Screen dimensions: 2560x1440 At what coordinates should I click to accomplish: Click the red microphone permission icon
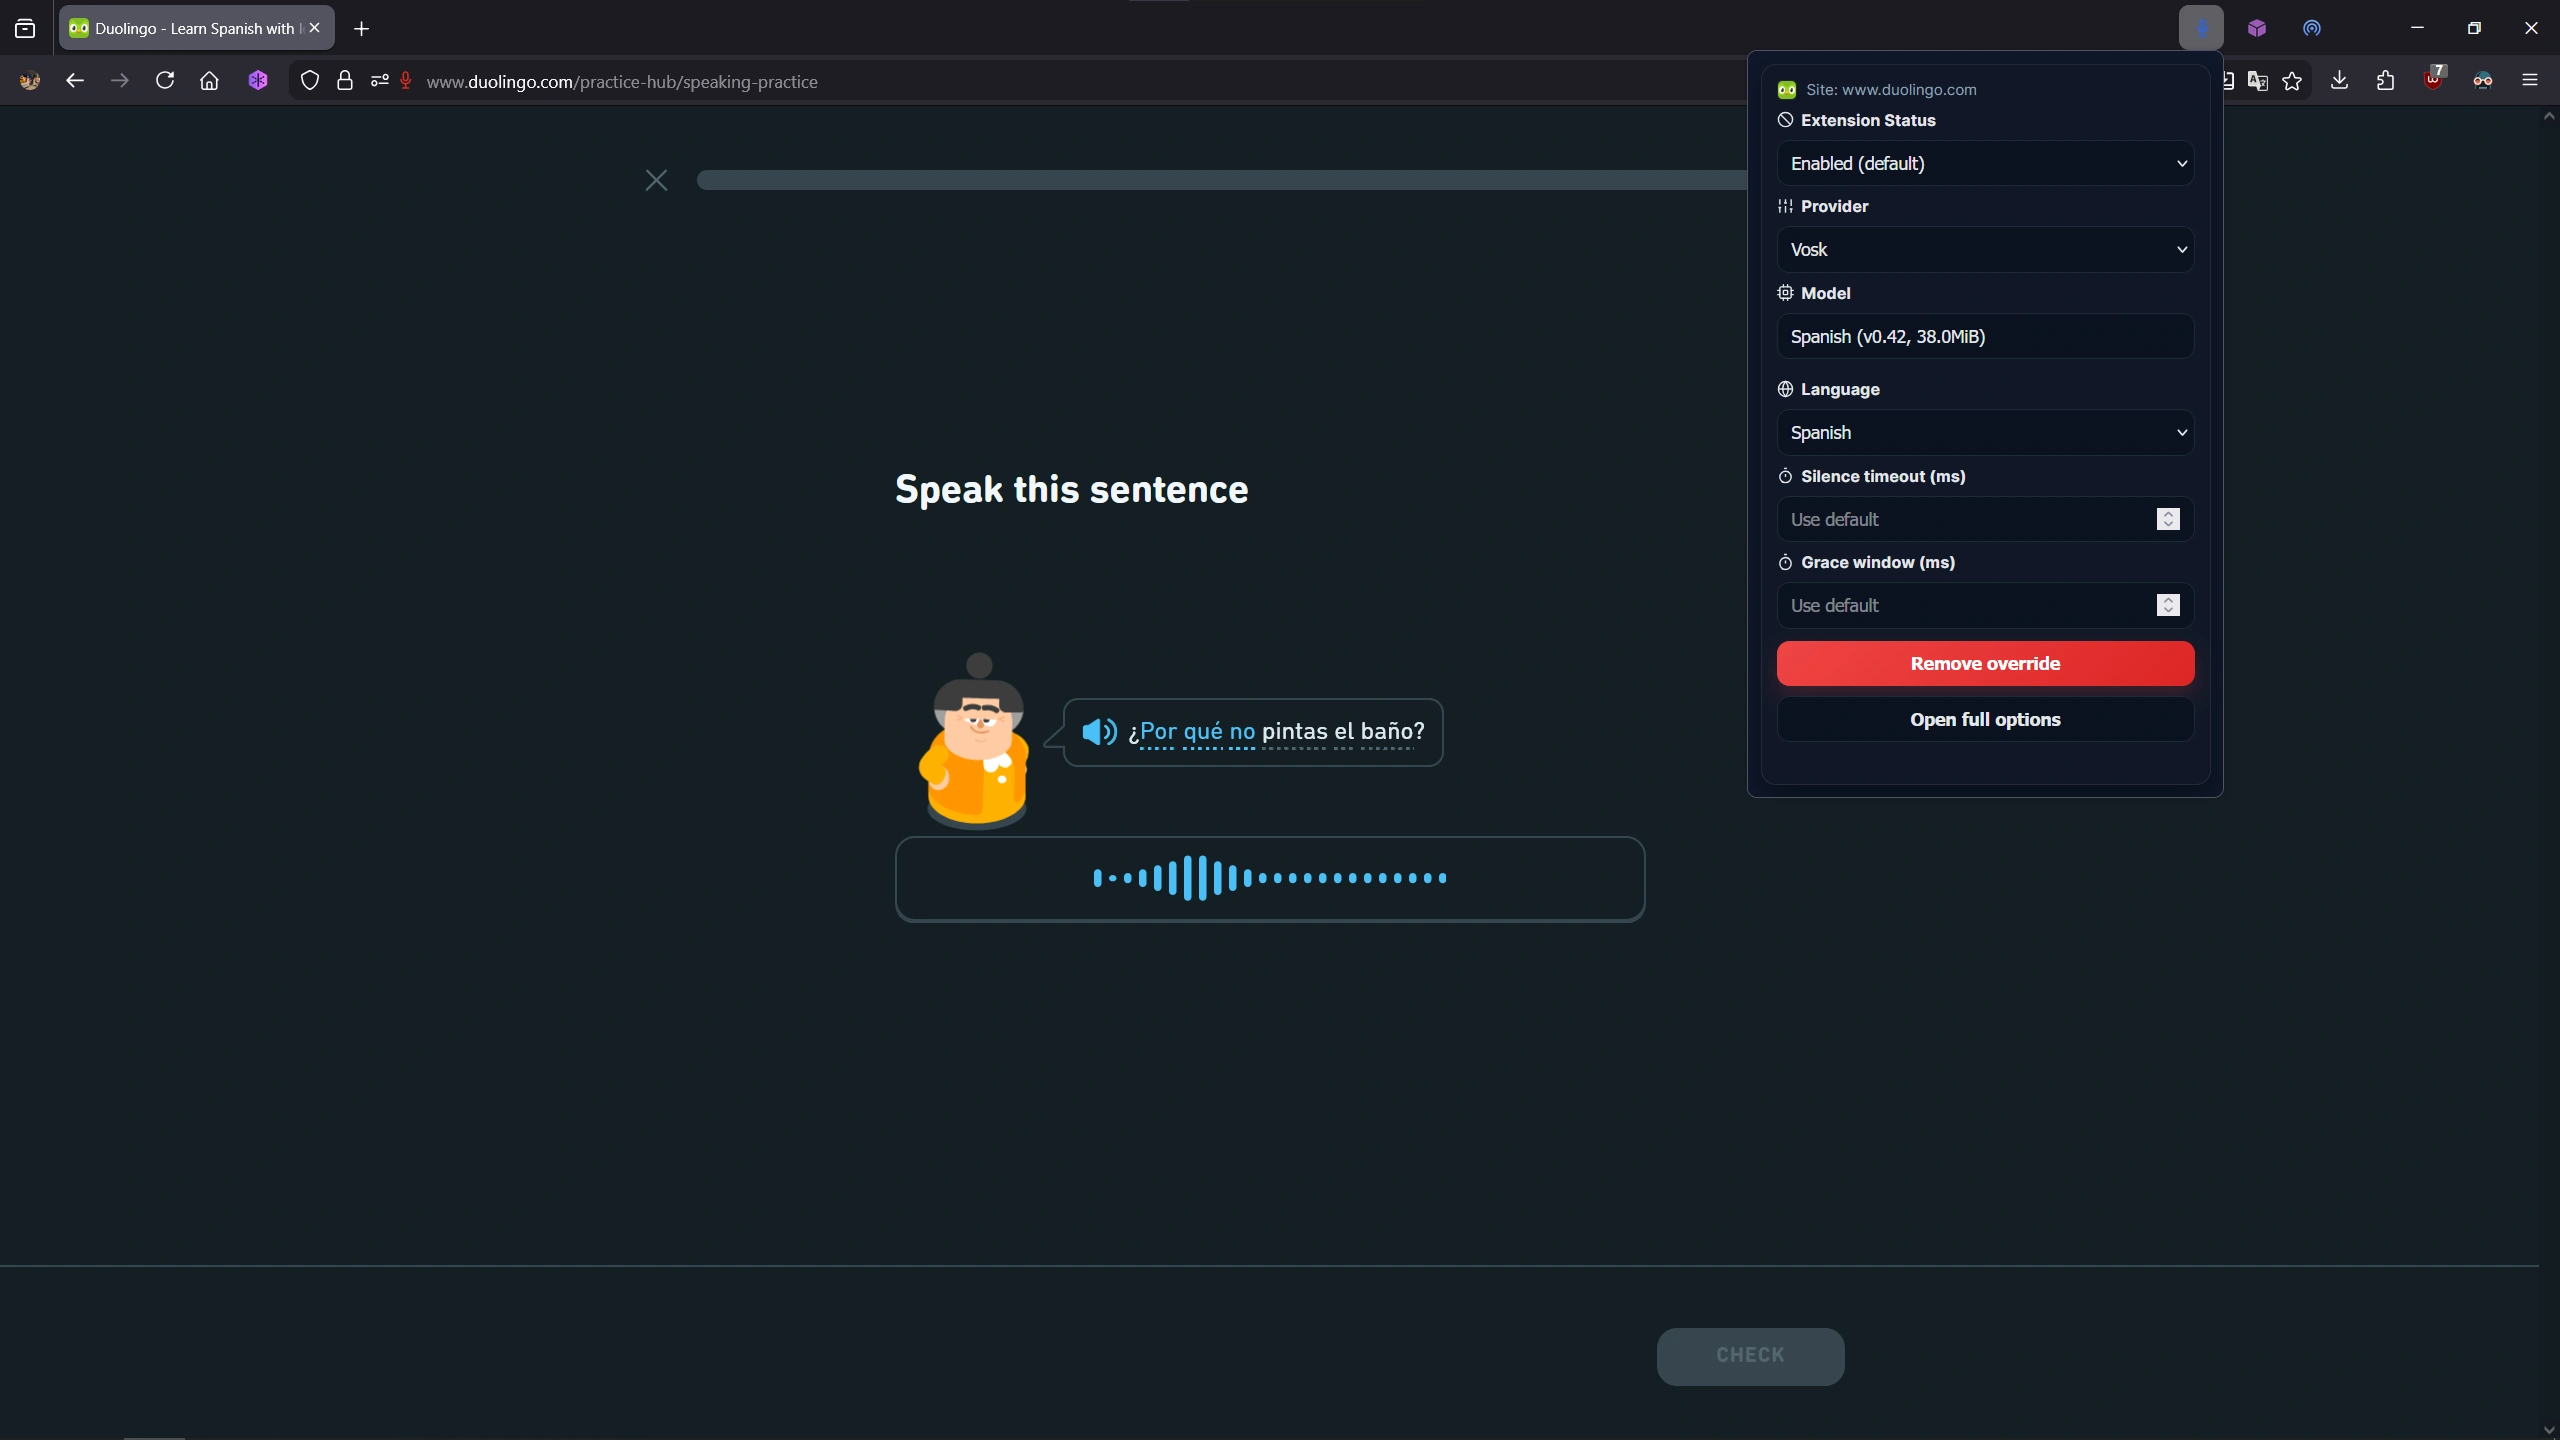click(x=406, y=81)
